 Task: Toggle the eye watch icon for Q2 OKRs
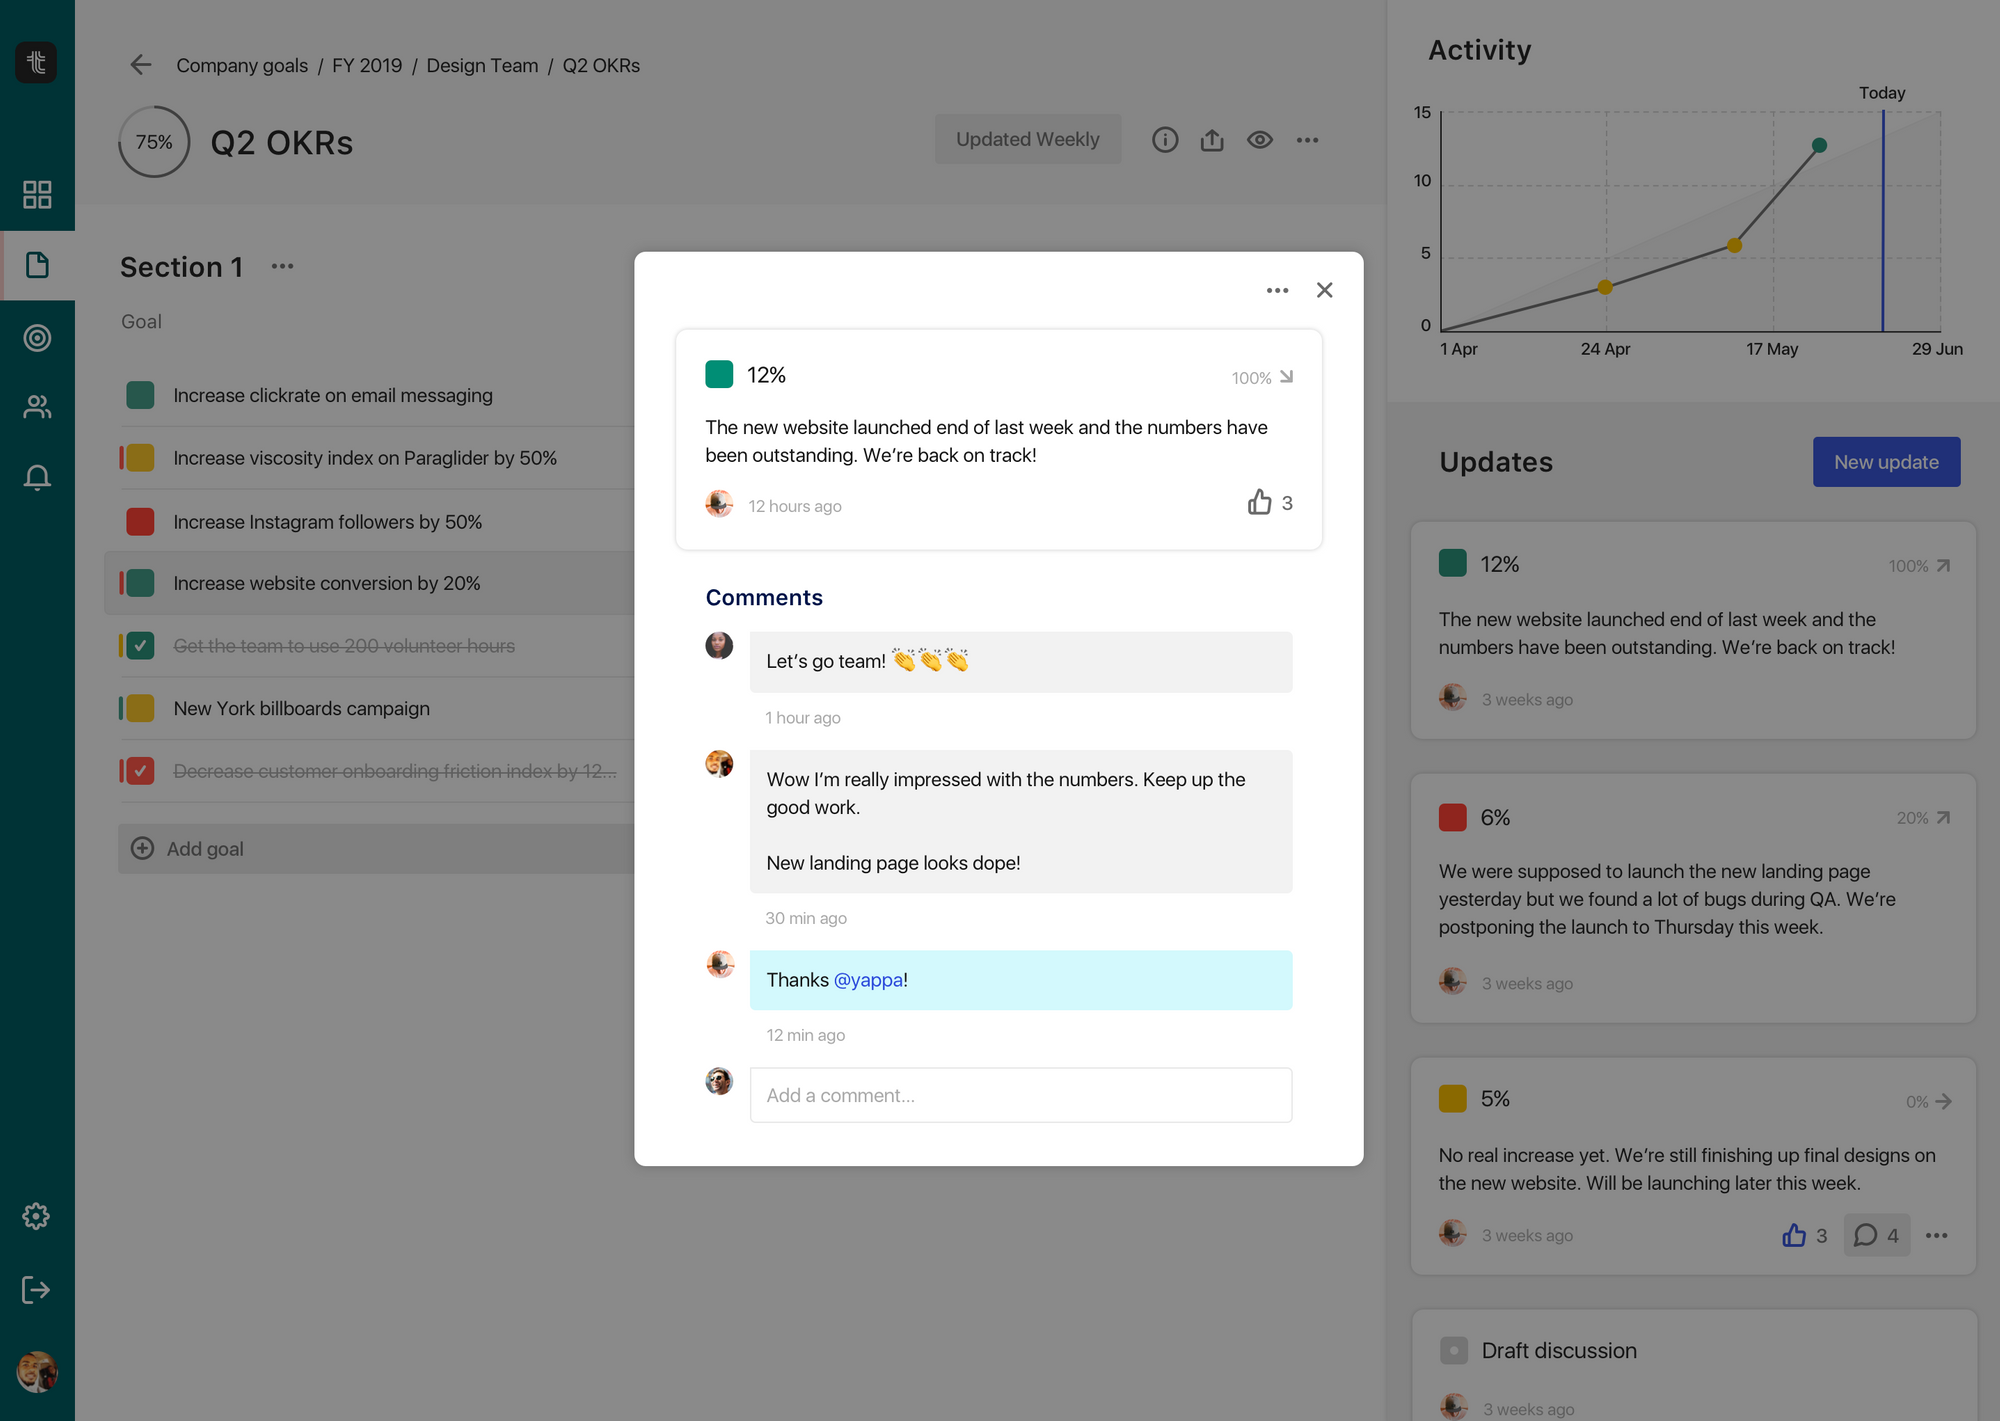tap(1260, 140)
